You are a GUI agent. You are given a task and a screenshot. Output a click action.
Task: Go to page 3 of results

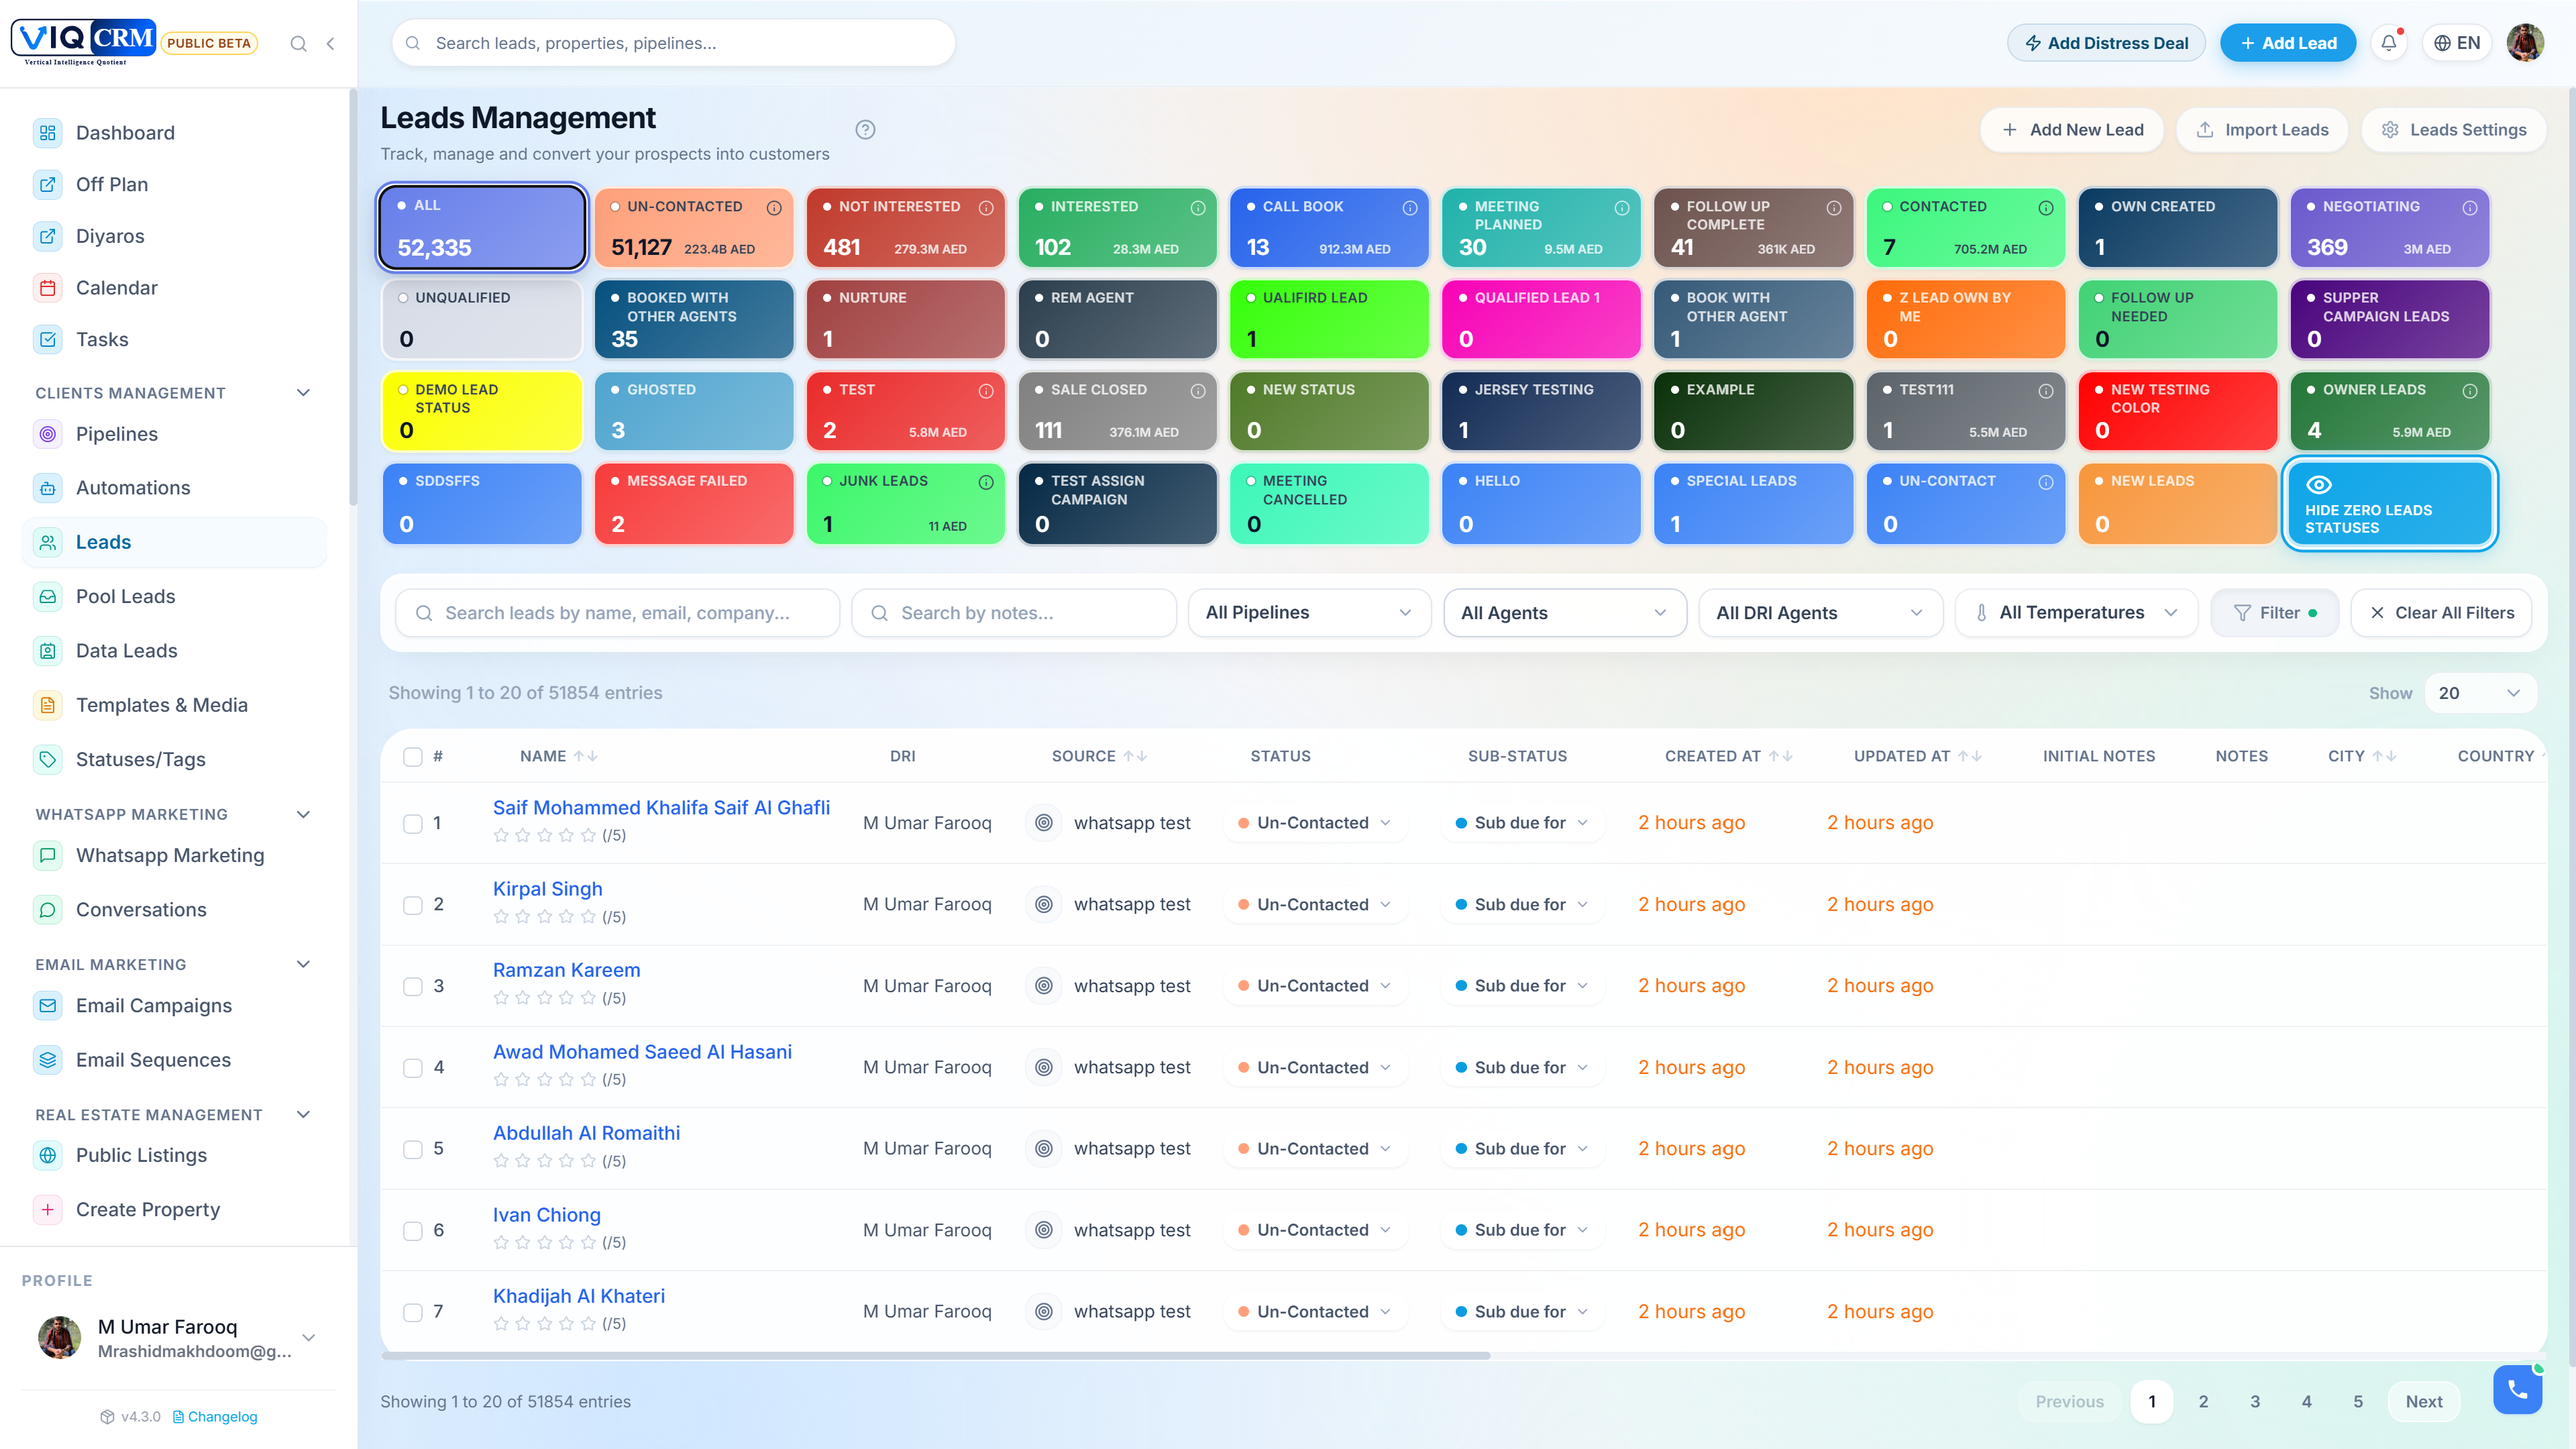pyautogui.click(x=2255, y=1402)
